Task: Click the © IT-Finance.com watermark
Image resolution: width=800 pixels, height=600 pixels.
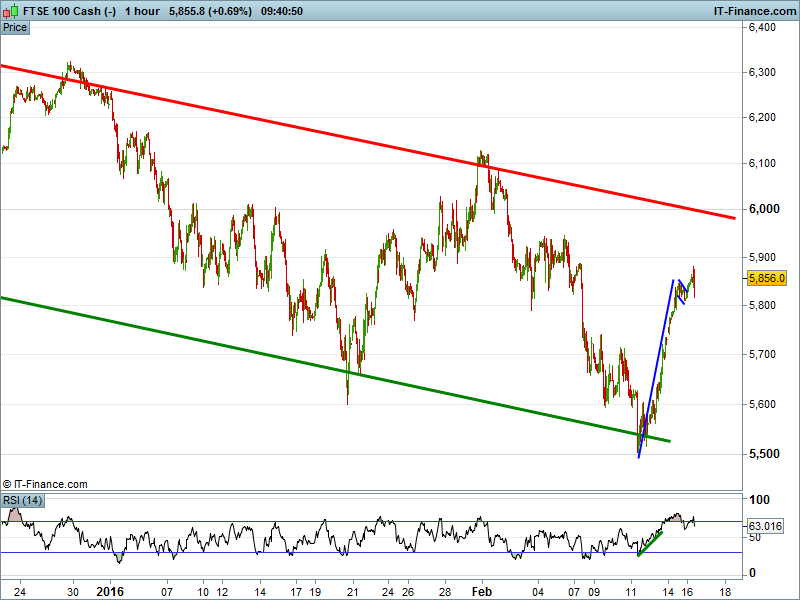Action: tap(45, 484)
